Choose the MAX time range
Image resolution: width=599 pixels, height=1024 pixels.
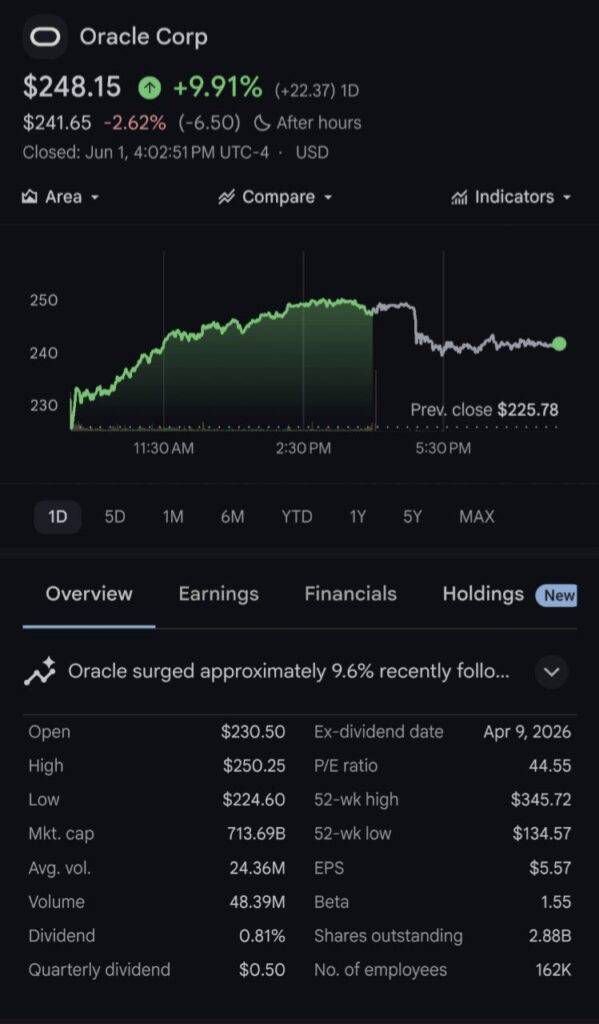[x=477, y=517]
